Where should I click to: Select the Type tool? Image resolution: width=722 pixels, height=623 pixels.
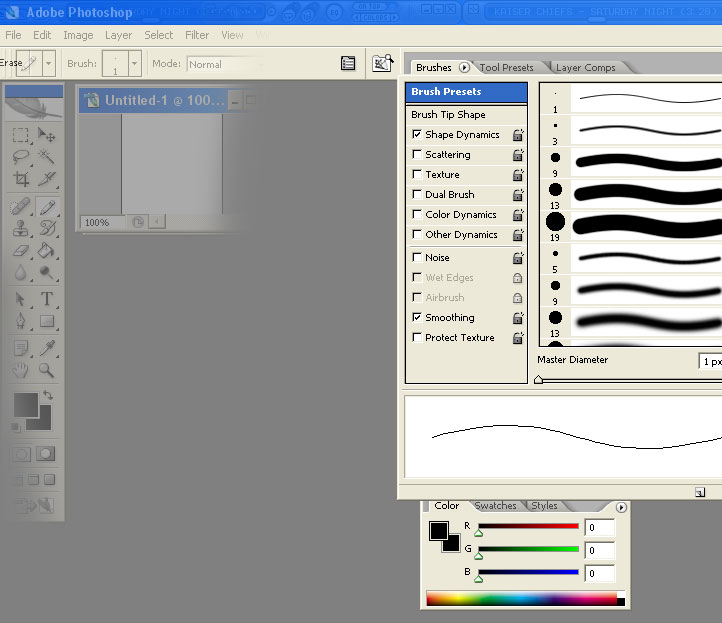click(47, 299)
